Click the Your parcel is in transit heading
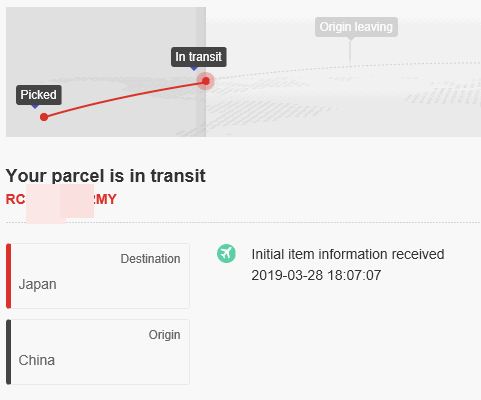The height and width of the screenshot is (400, 481). click(105, 176)
